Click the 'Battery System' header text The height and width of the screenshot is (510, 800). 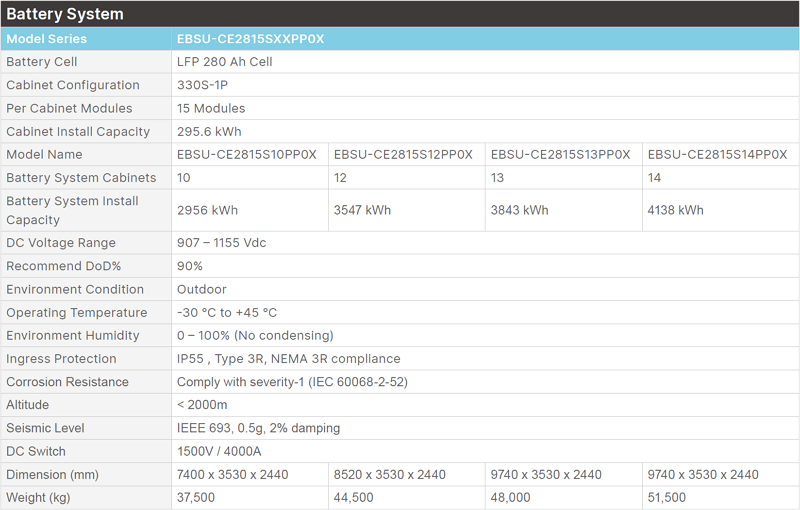pos(65,14)
